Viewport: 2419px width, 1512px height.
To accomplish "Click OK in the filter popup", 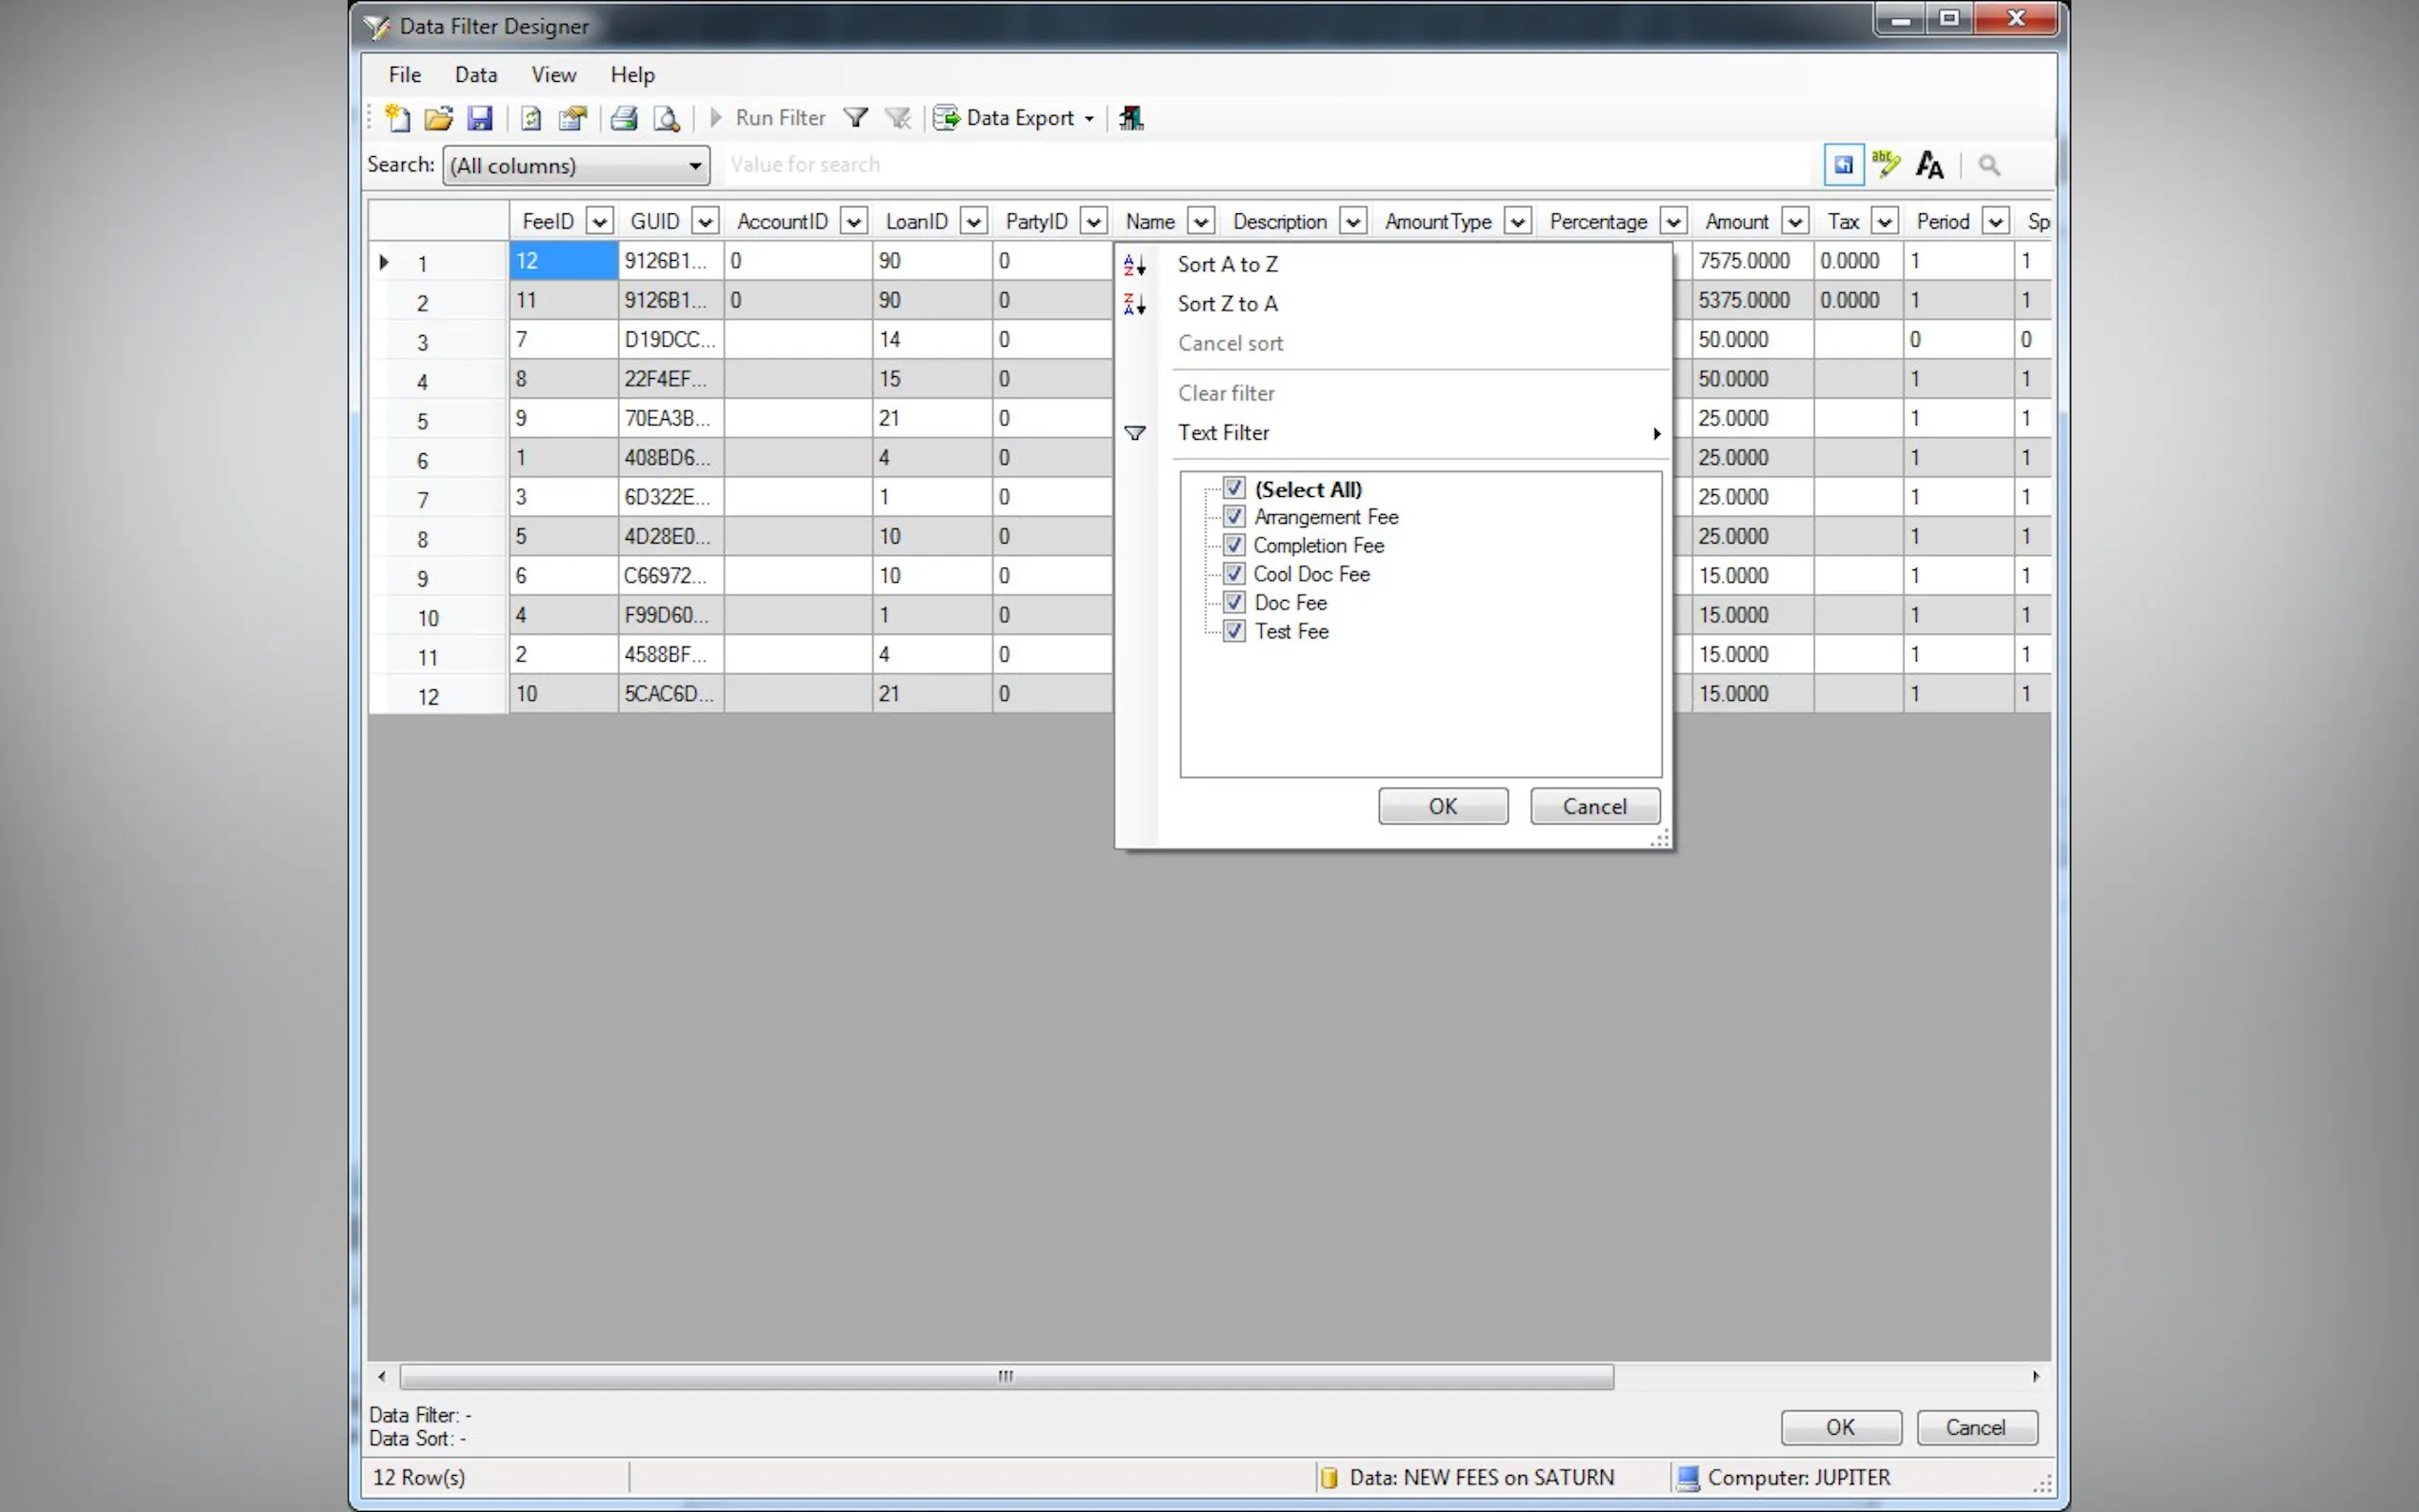I will click(x=1442, y=806).
